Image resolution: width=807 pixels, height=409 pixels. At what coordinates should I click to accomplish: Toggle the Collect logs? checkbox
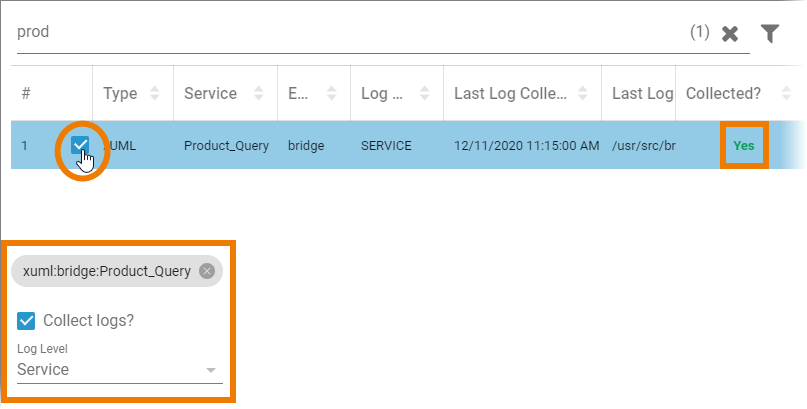(x=27, y=321)
